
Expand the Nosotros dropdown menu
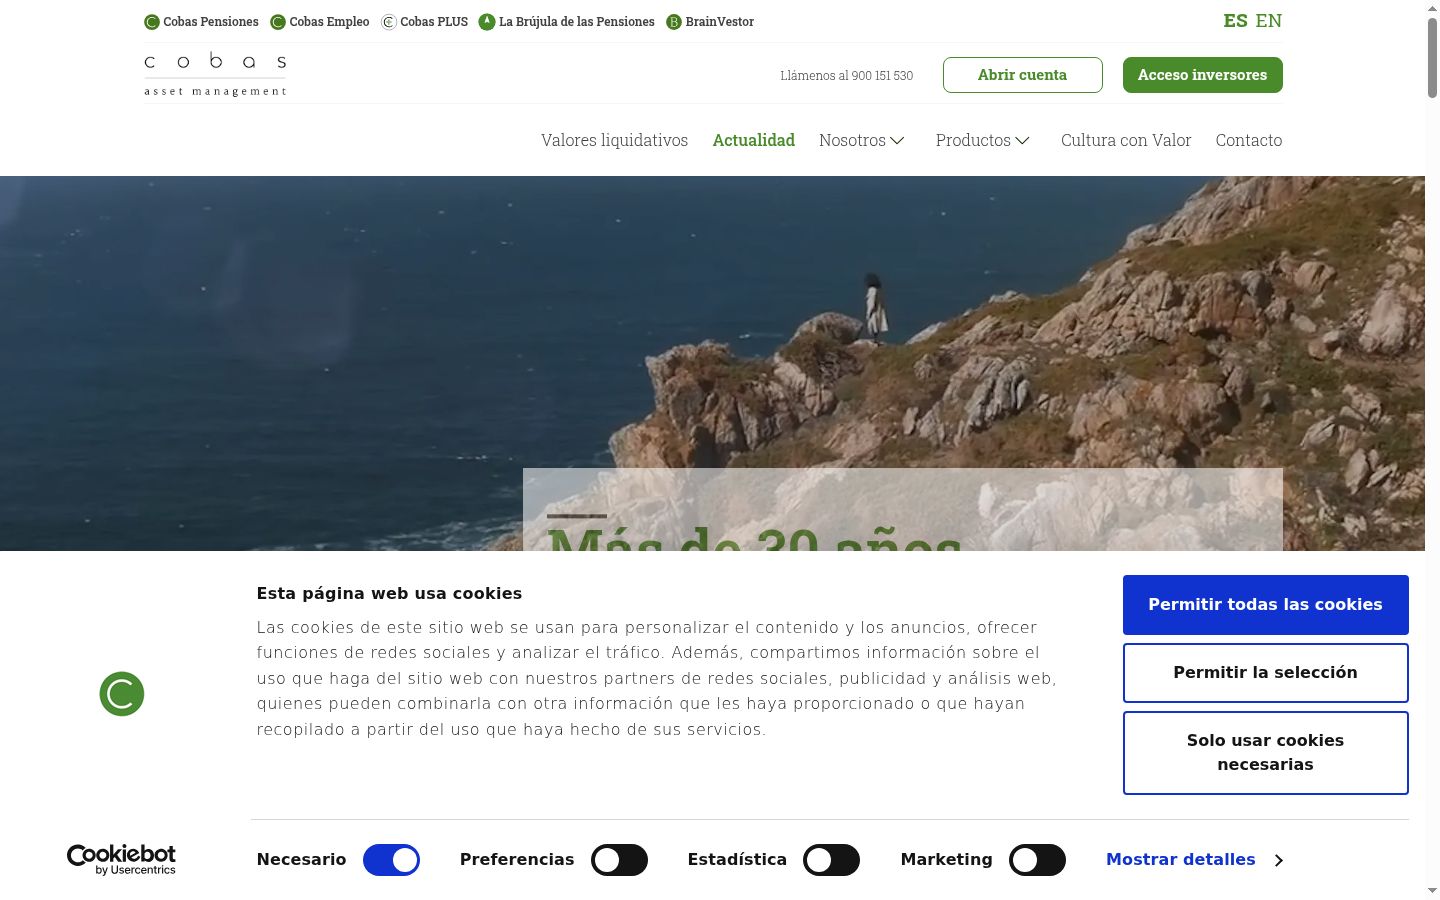862,140
